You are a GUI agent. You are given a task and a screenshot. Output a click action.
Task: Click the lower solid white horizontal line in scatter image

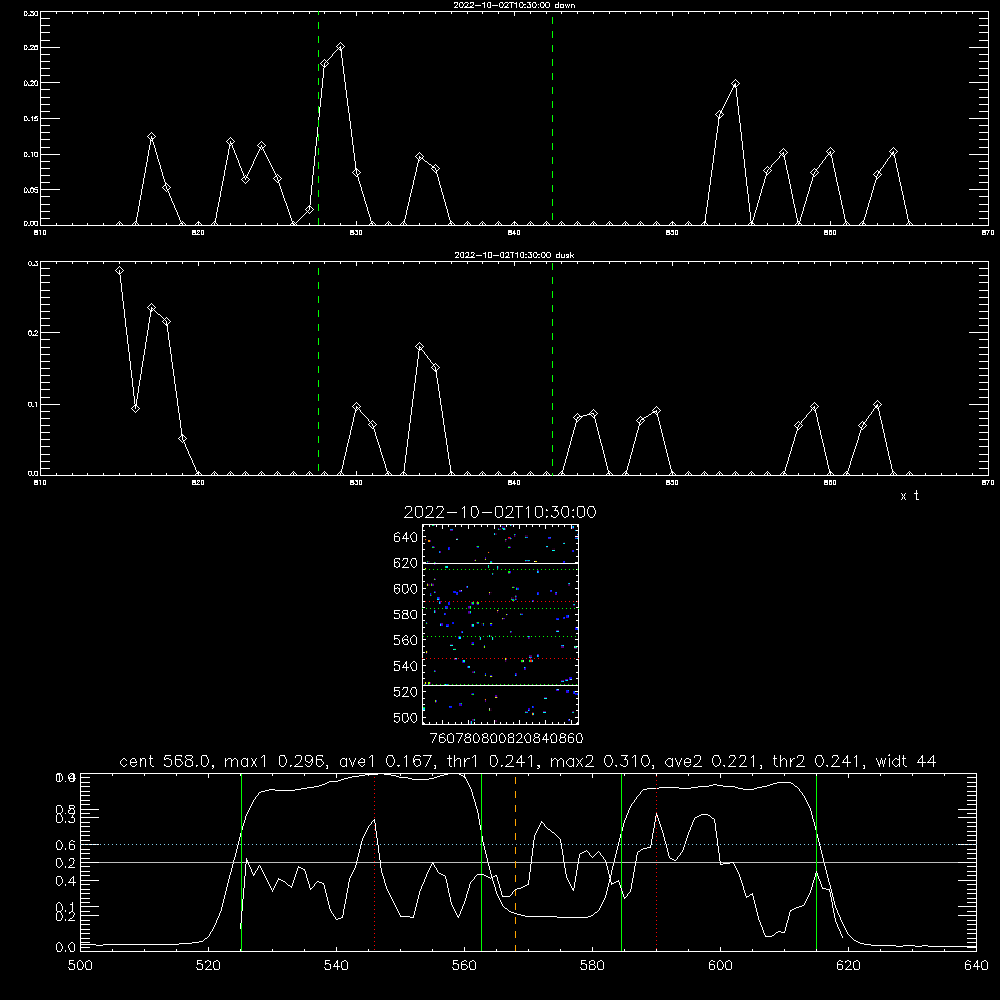tap(500, 686)
